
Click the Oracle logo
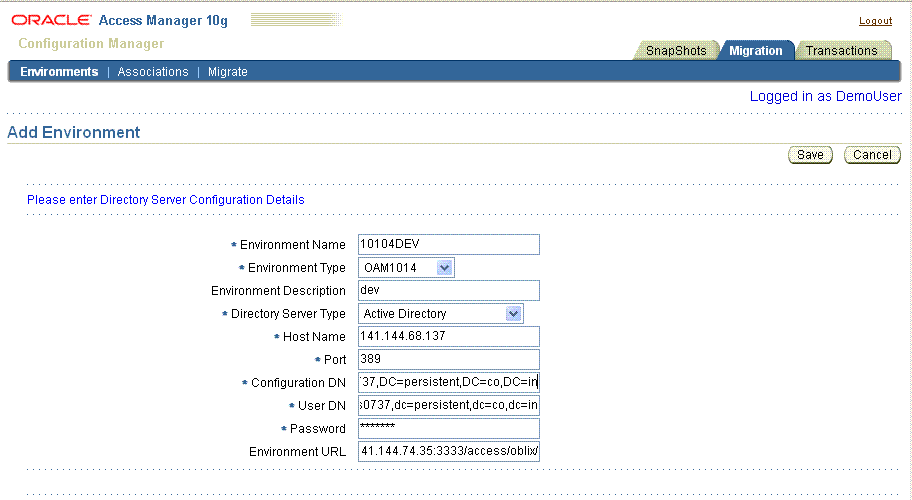tap(51, 20)
